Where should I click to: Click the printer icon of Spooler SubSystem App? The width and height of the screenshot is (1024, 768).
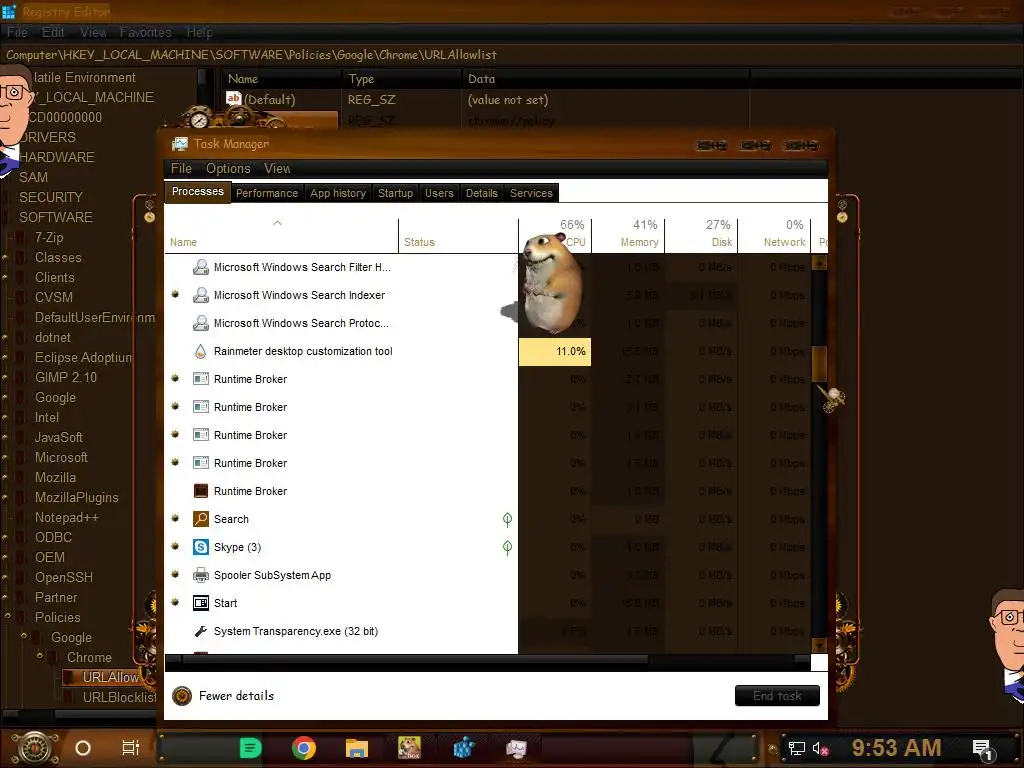[x=200, y=575]
